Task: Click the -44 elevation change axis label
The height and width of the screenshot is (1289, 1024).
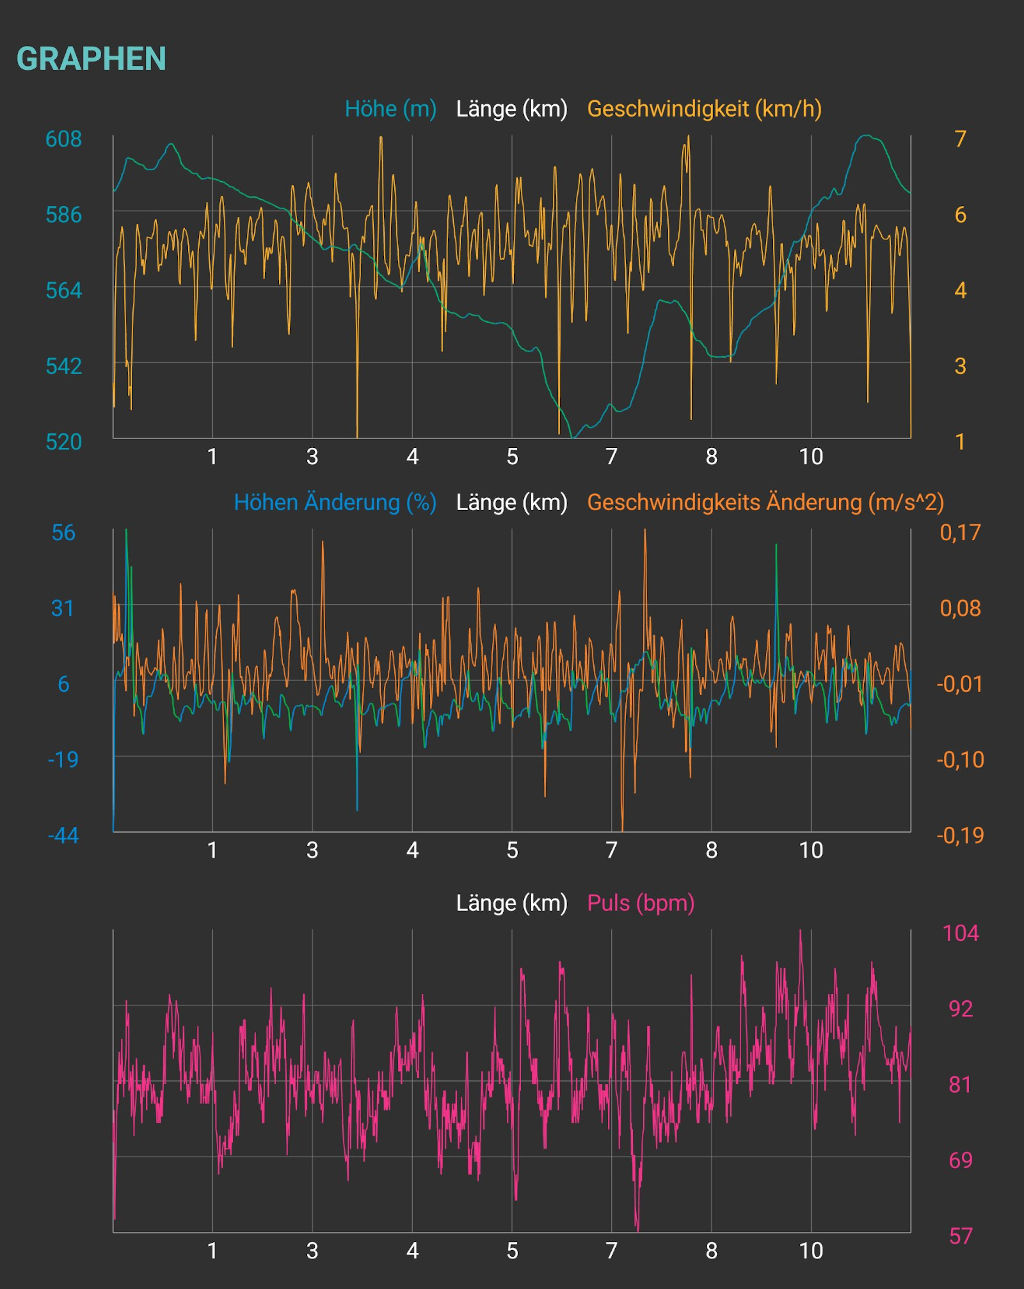Action: coord(63,835)
